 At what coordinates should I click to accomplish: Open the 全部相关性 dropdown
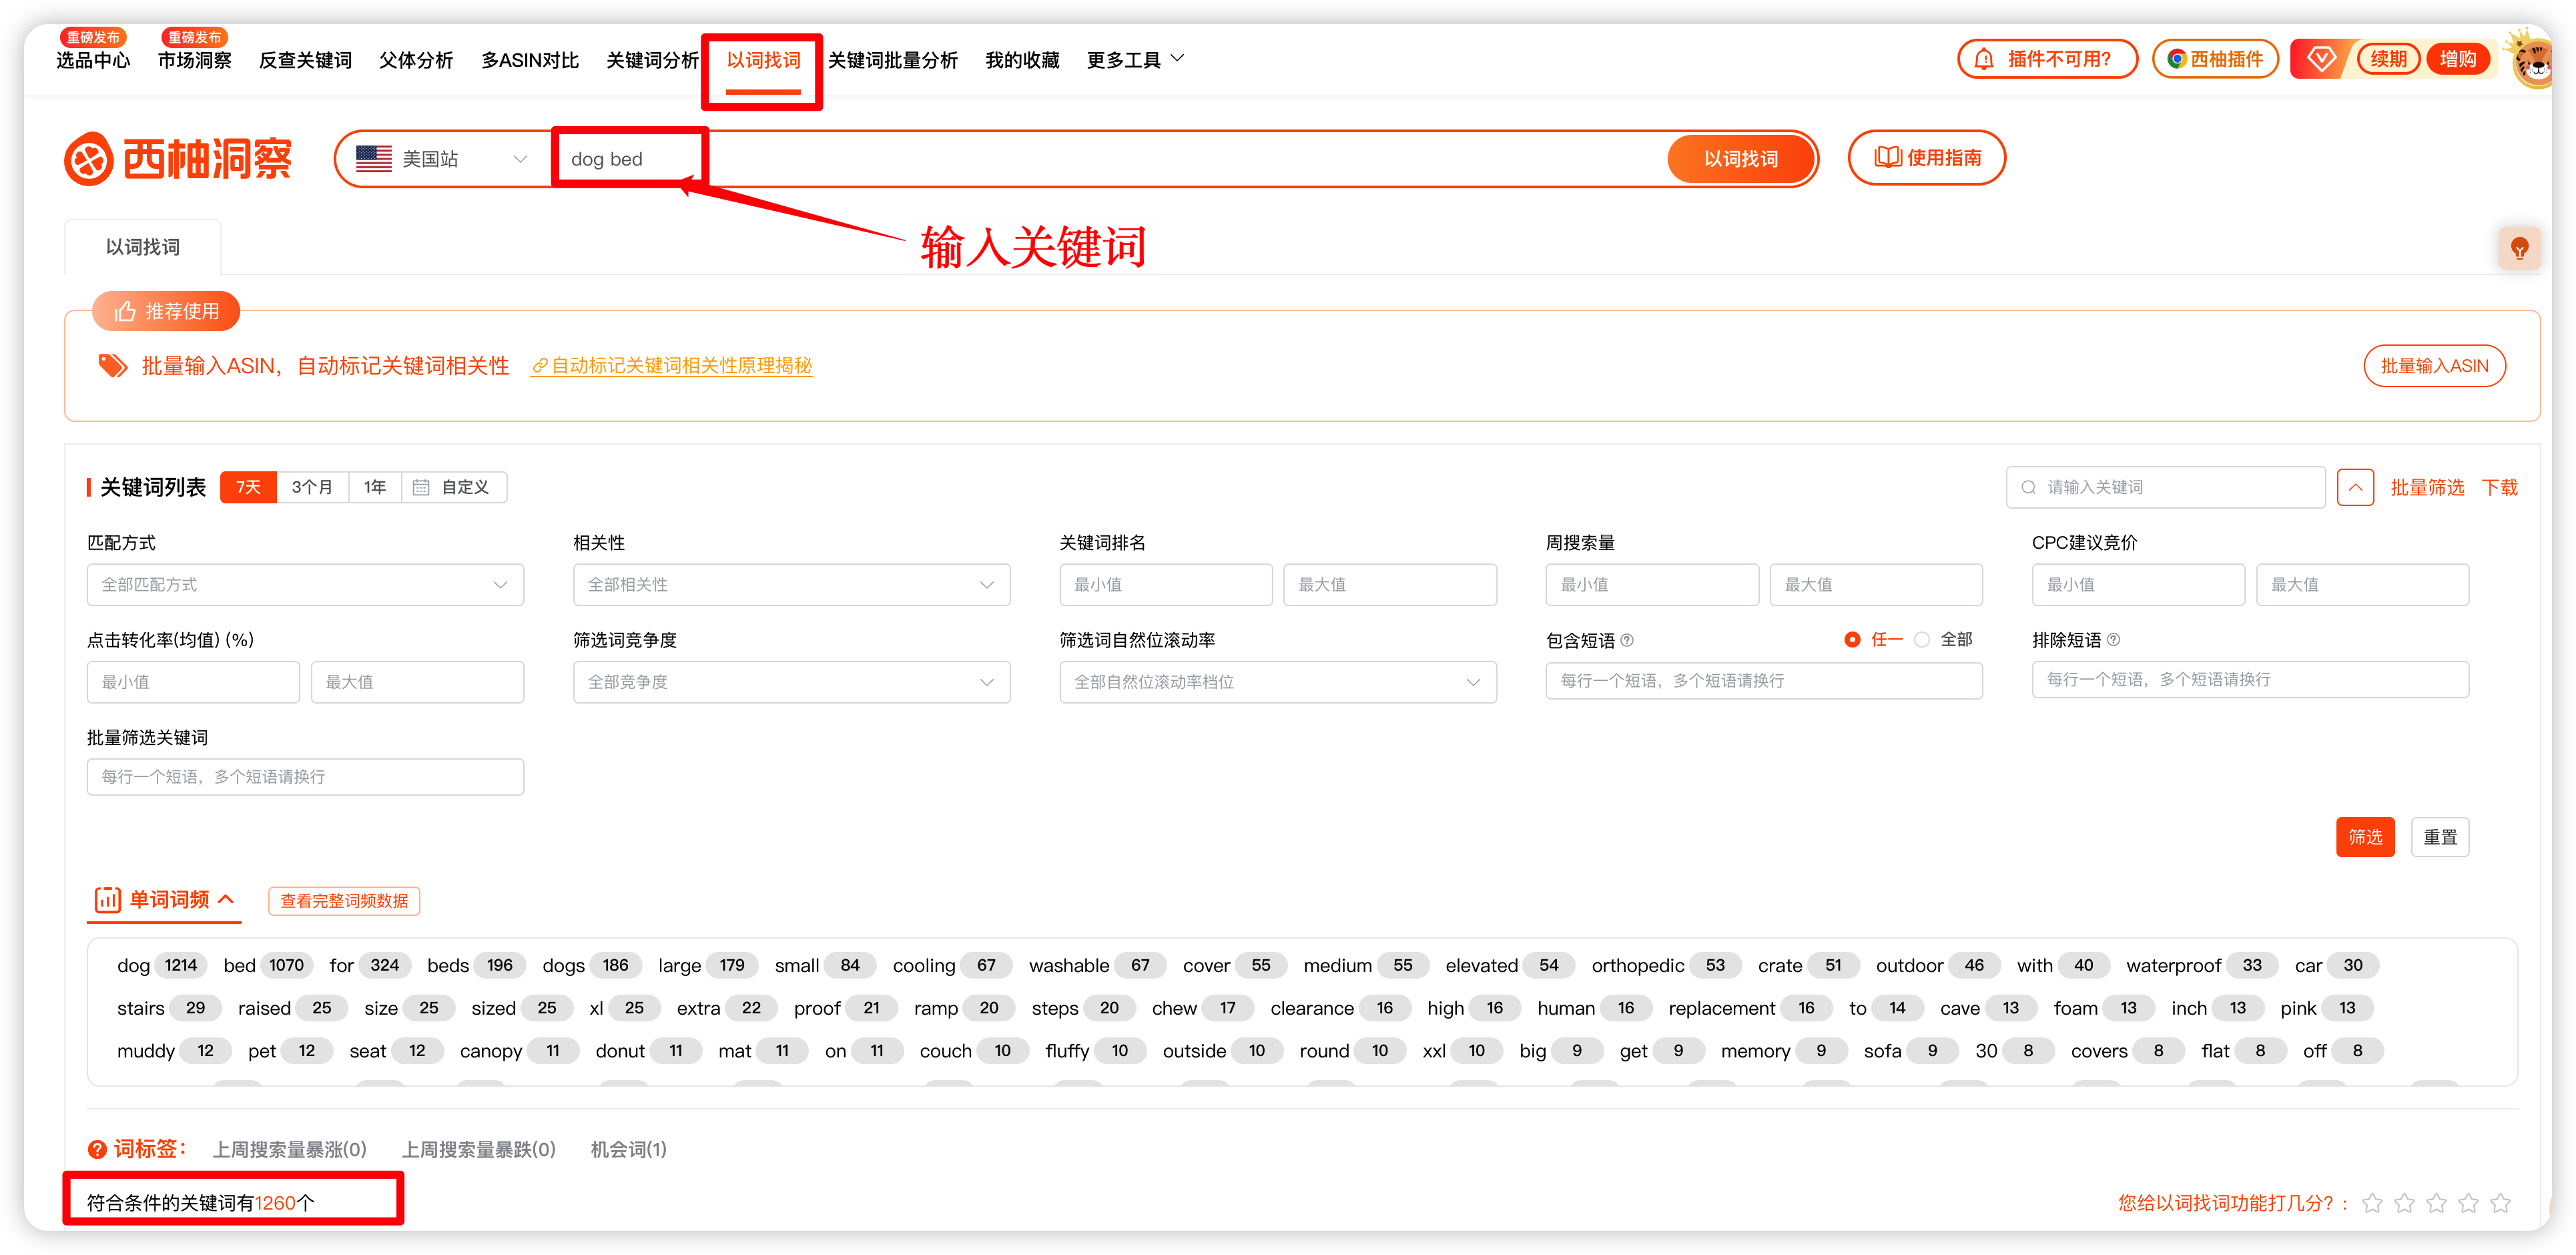click(x=791, y=585)
